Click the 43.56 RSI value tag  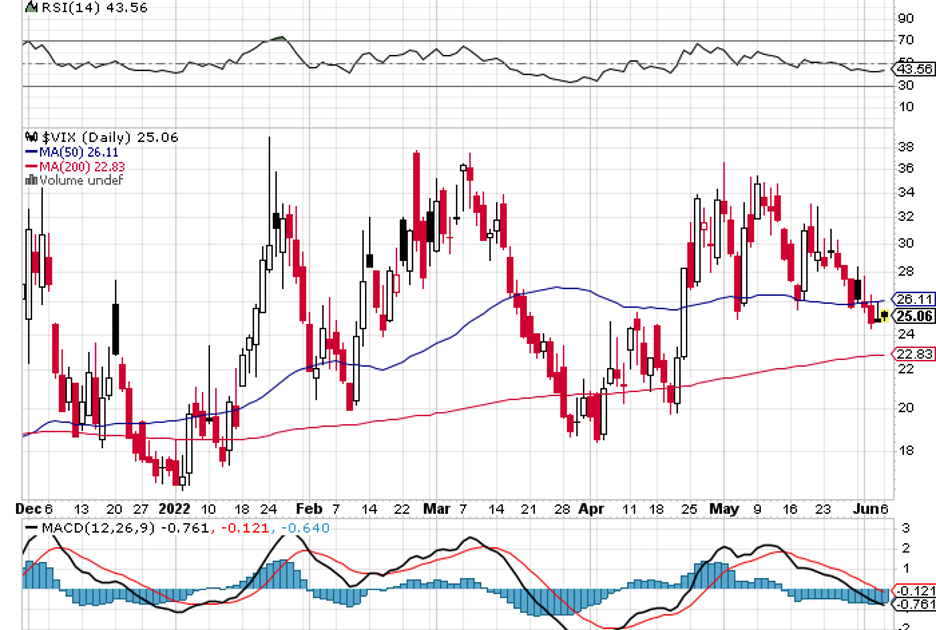click(x=915, y=69)
